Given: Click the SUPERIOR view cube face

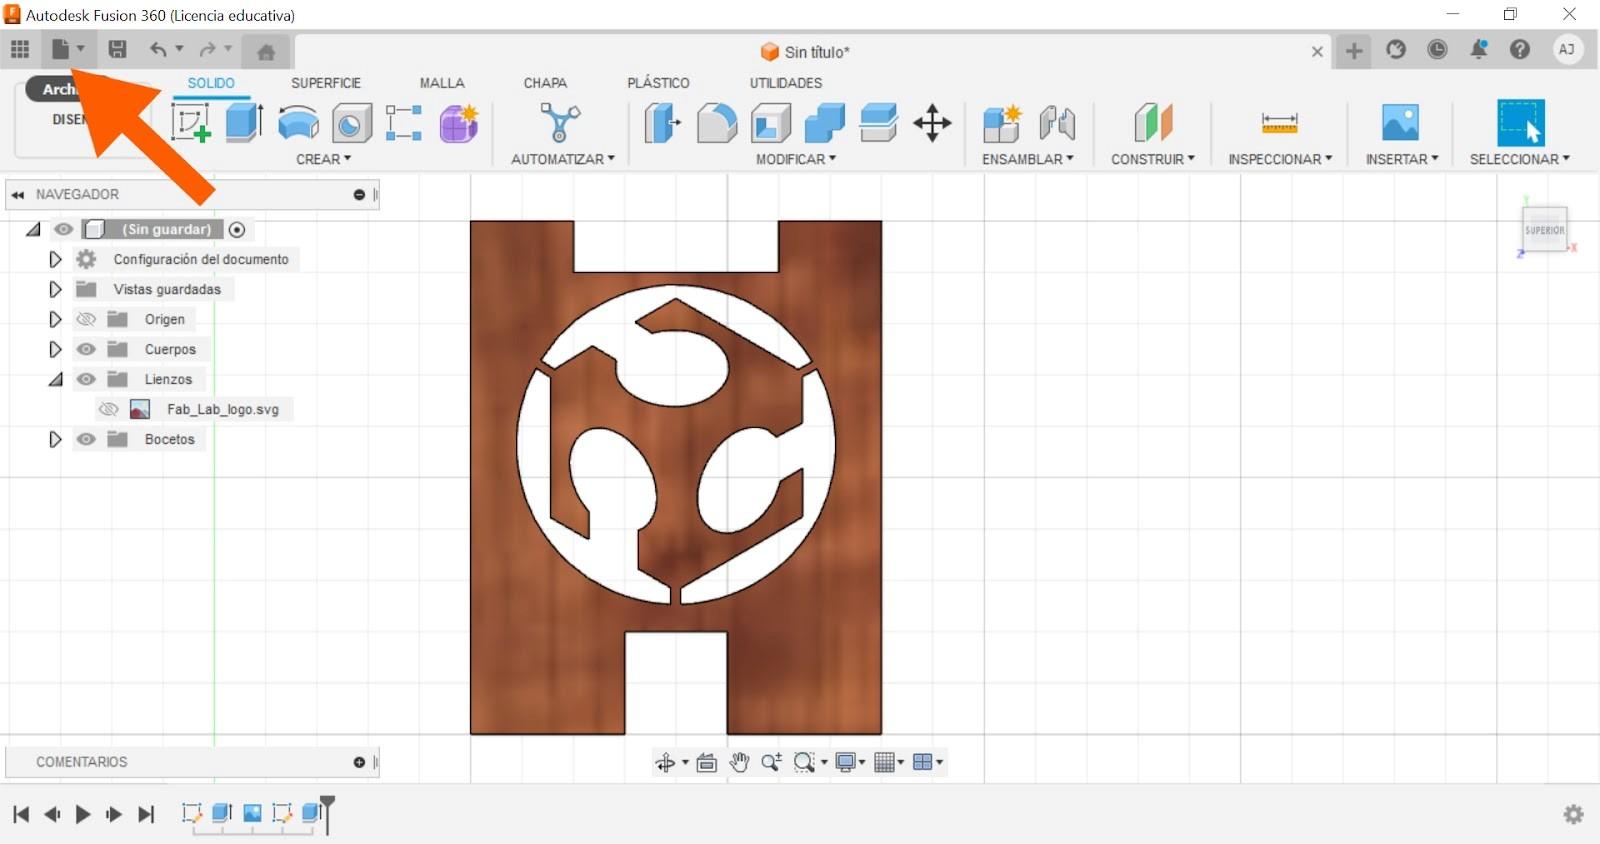Looking at the screenshot, I should pos(1544,230).
